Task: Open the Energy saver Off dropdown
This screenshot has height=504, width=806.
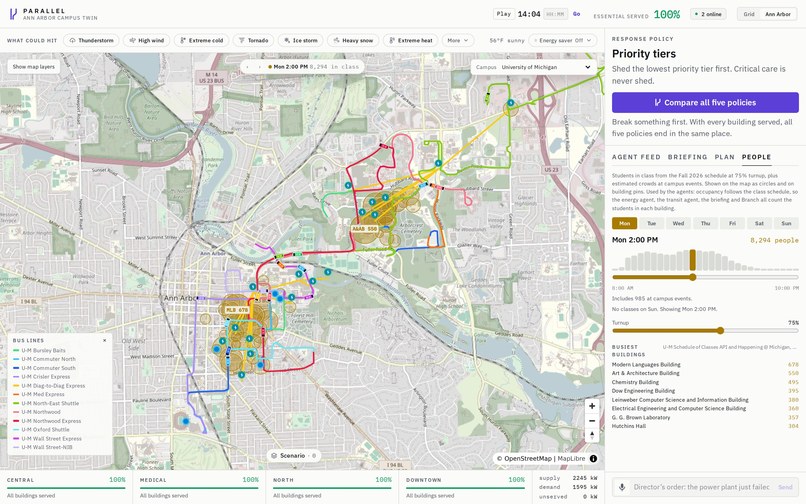Action: (562, 40)
